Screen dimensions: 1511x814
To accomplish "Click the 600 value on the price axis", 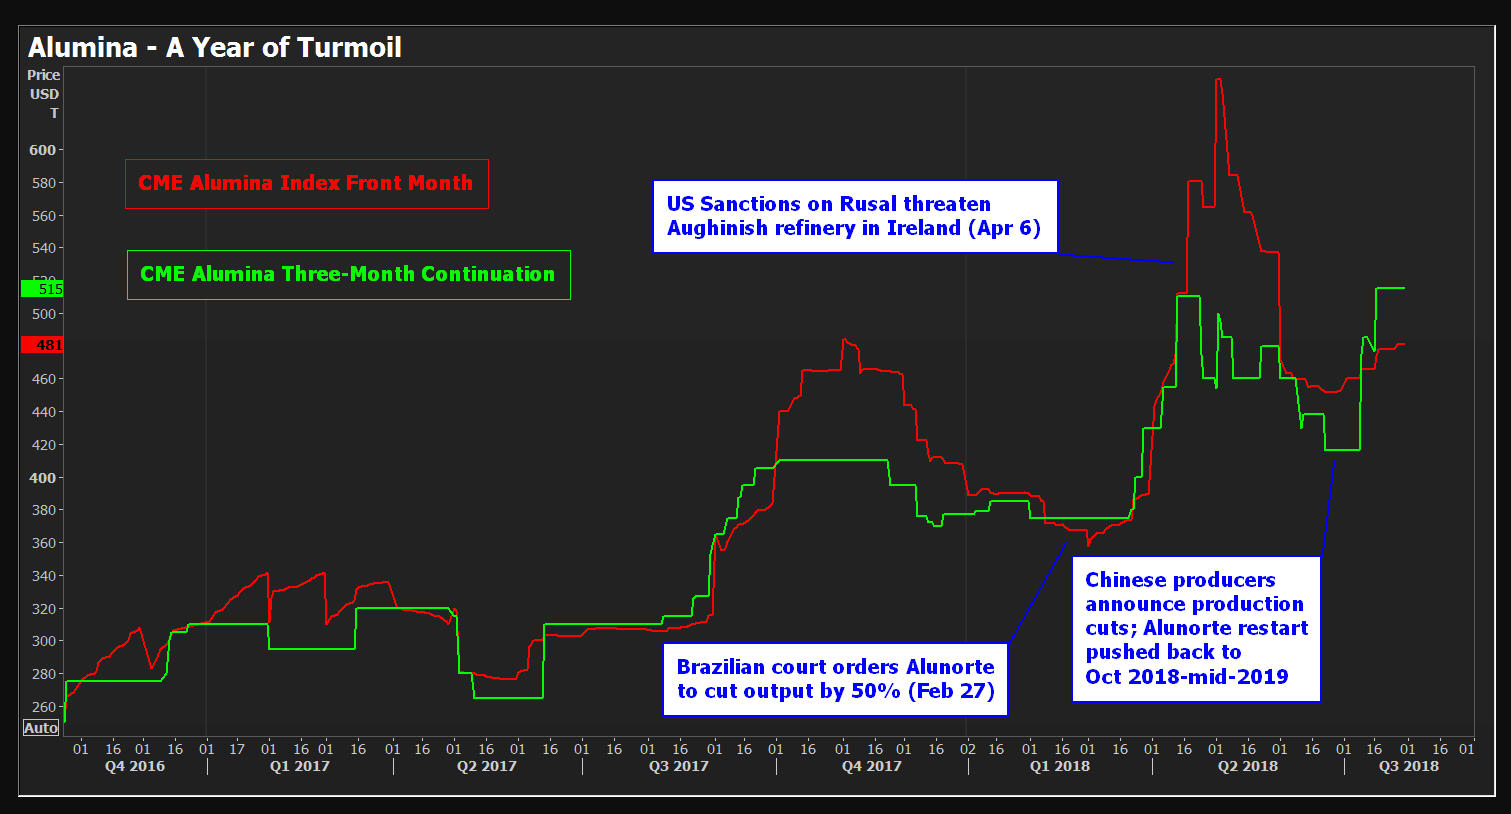I will coord(43,150).
